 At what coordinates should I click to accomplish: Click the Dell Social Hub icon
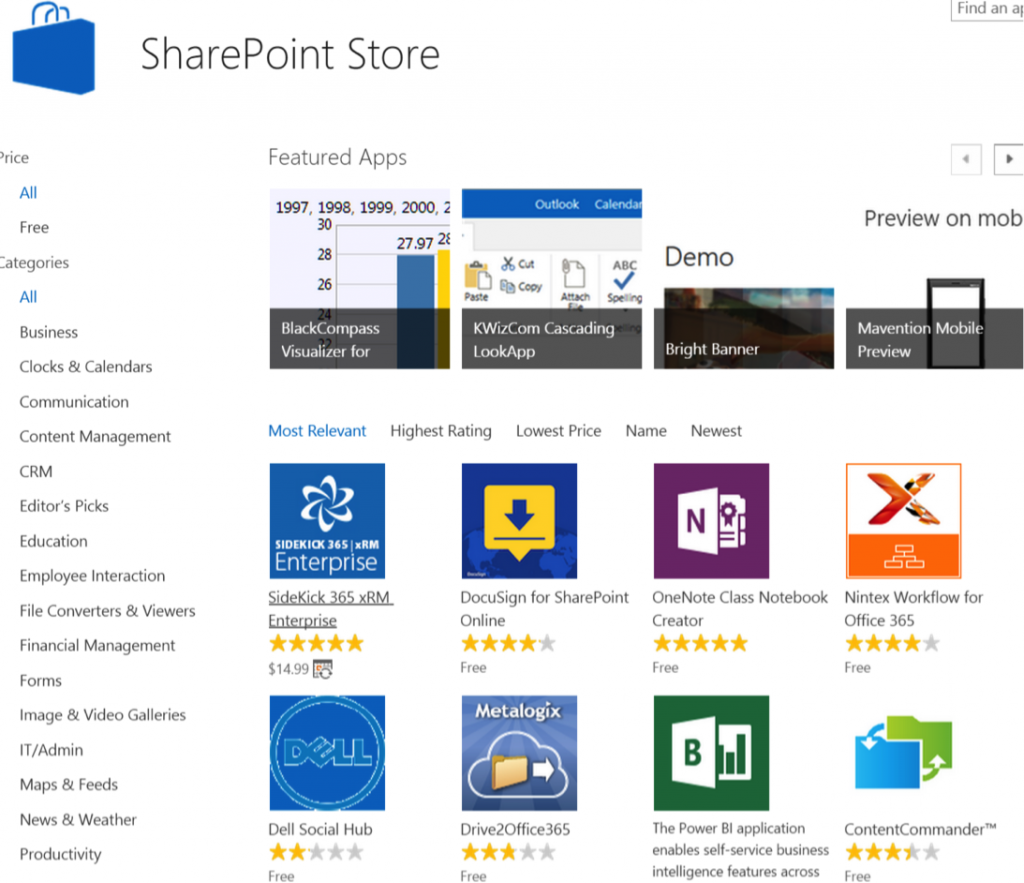[x=327, y=753]
